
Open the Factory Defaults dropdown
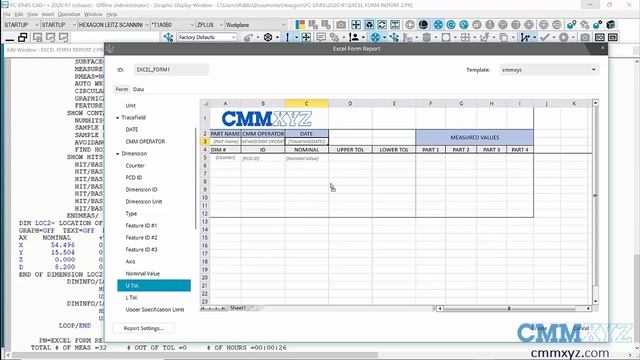tap(233, 38)
